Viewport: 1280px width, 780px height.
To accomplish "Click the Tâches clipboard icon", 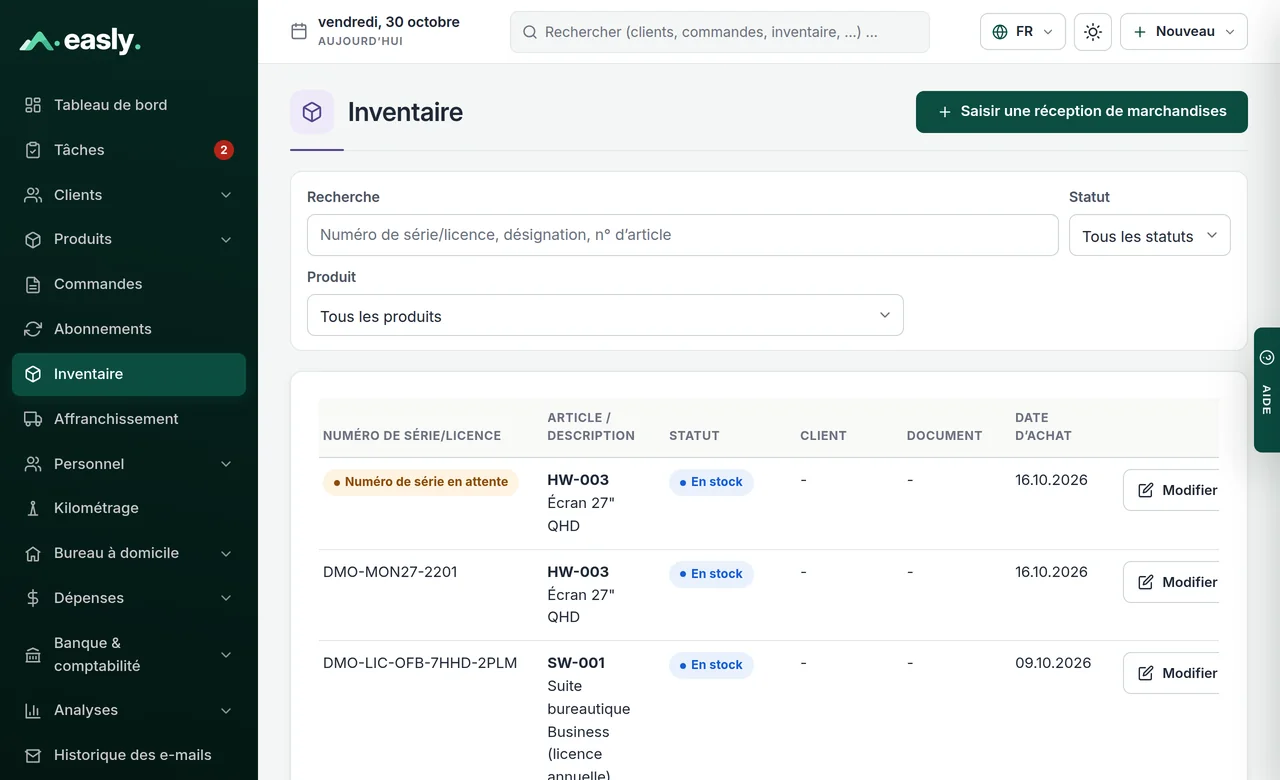I will pos(33,150).
